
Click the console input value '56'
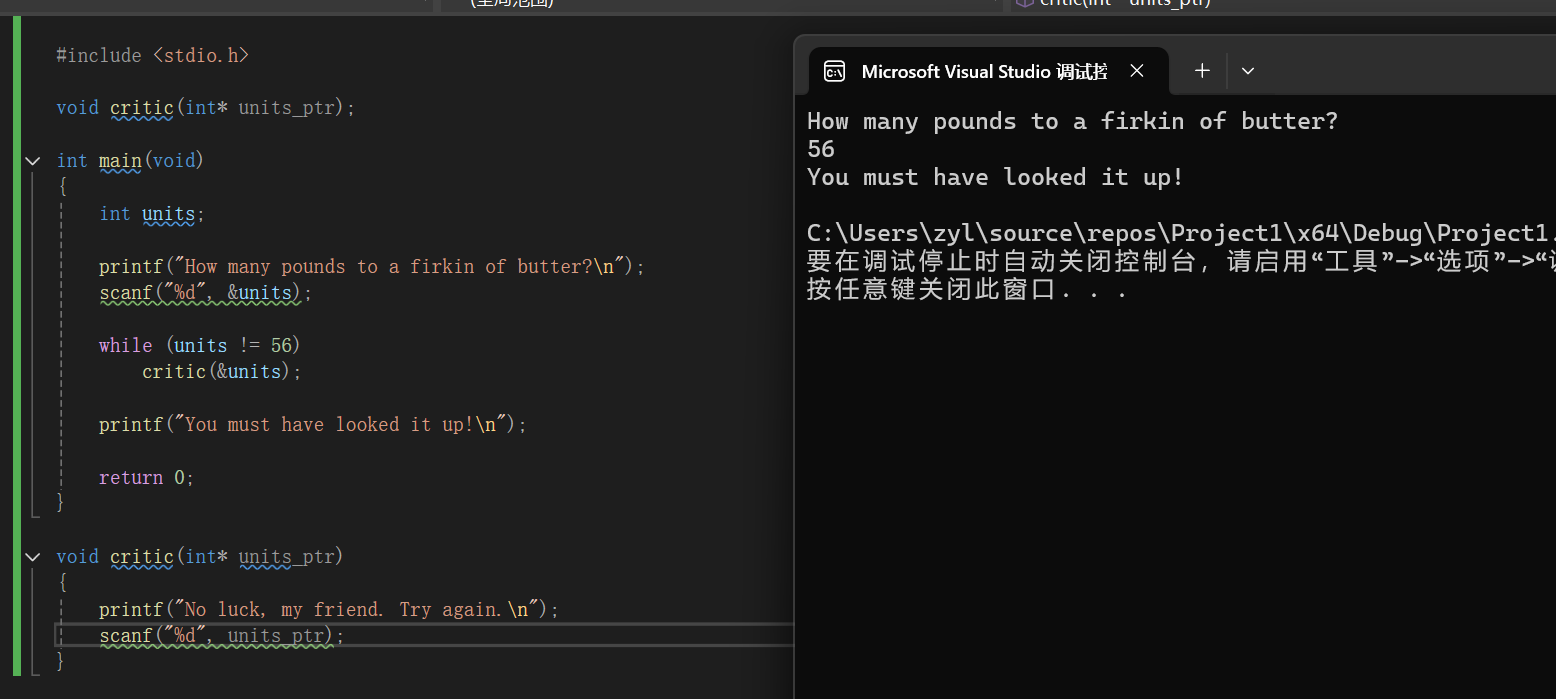tap(821, 150)
